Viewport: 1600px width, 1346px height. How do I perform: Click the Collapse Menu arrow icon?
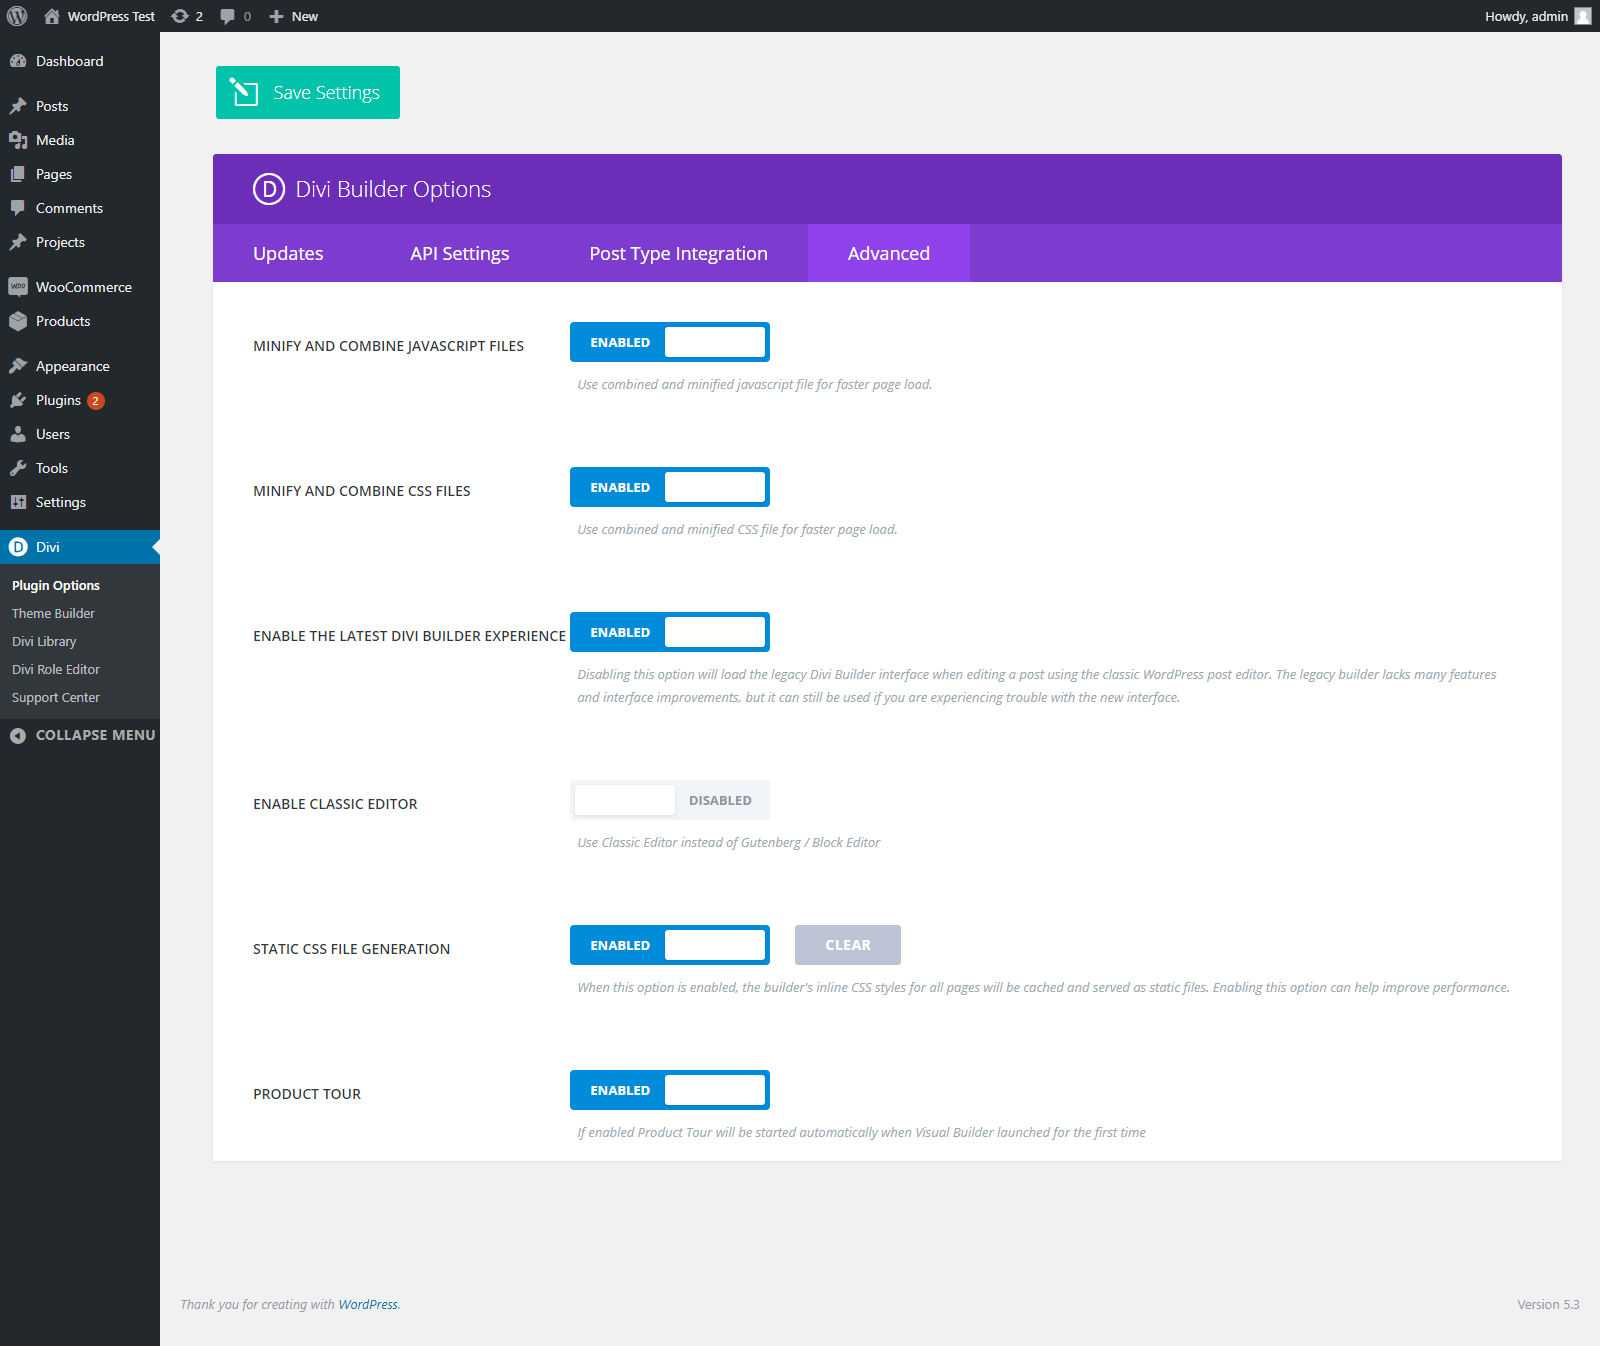tap(18, 735)
